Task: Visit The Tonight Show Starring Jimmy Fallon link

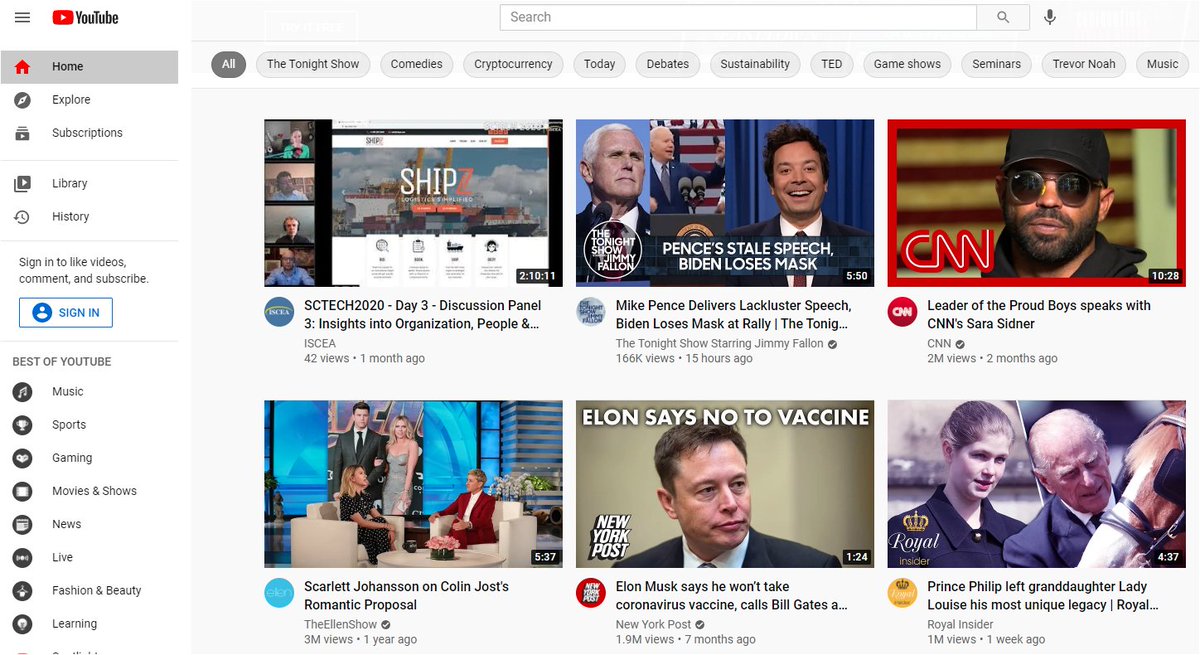Action: coord(720,343)
